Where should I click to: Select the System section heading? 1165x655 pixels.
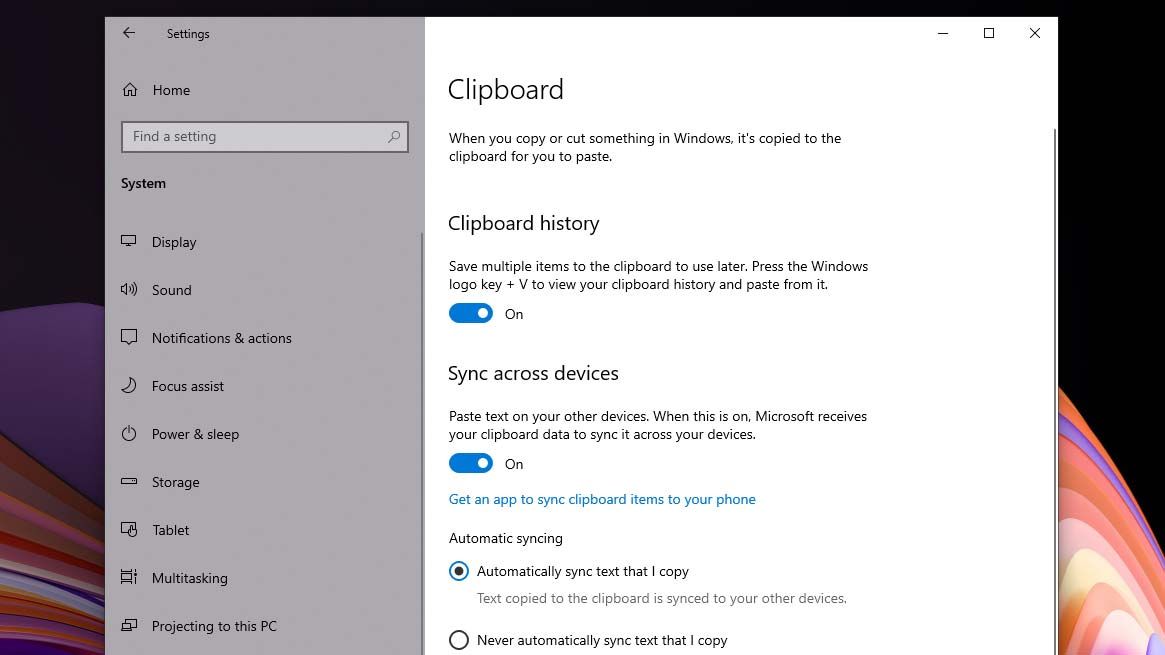click(x=143, y=183)
